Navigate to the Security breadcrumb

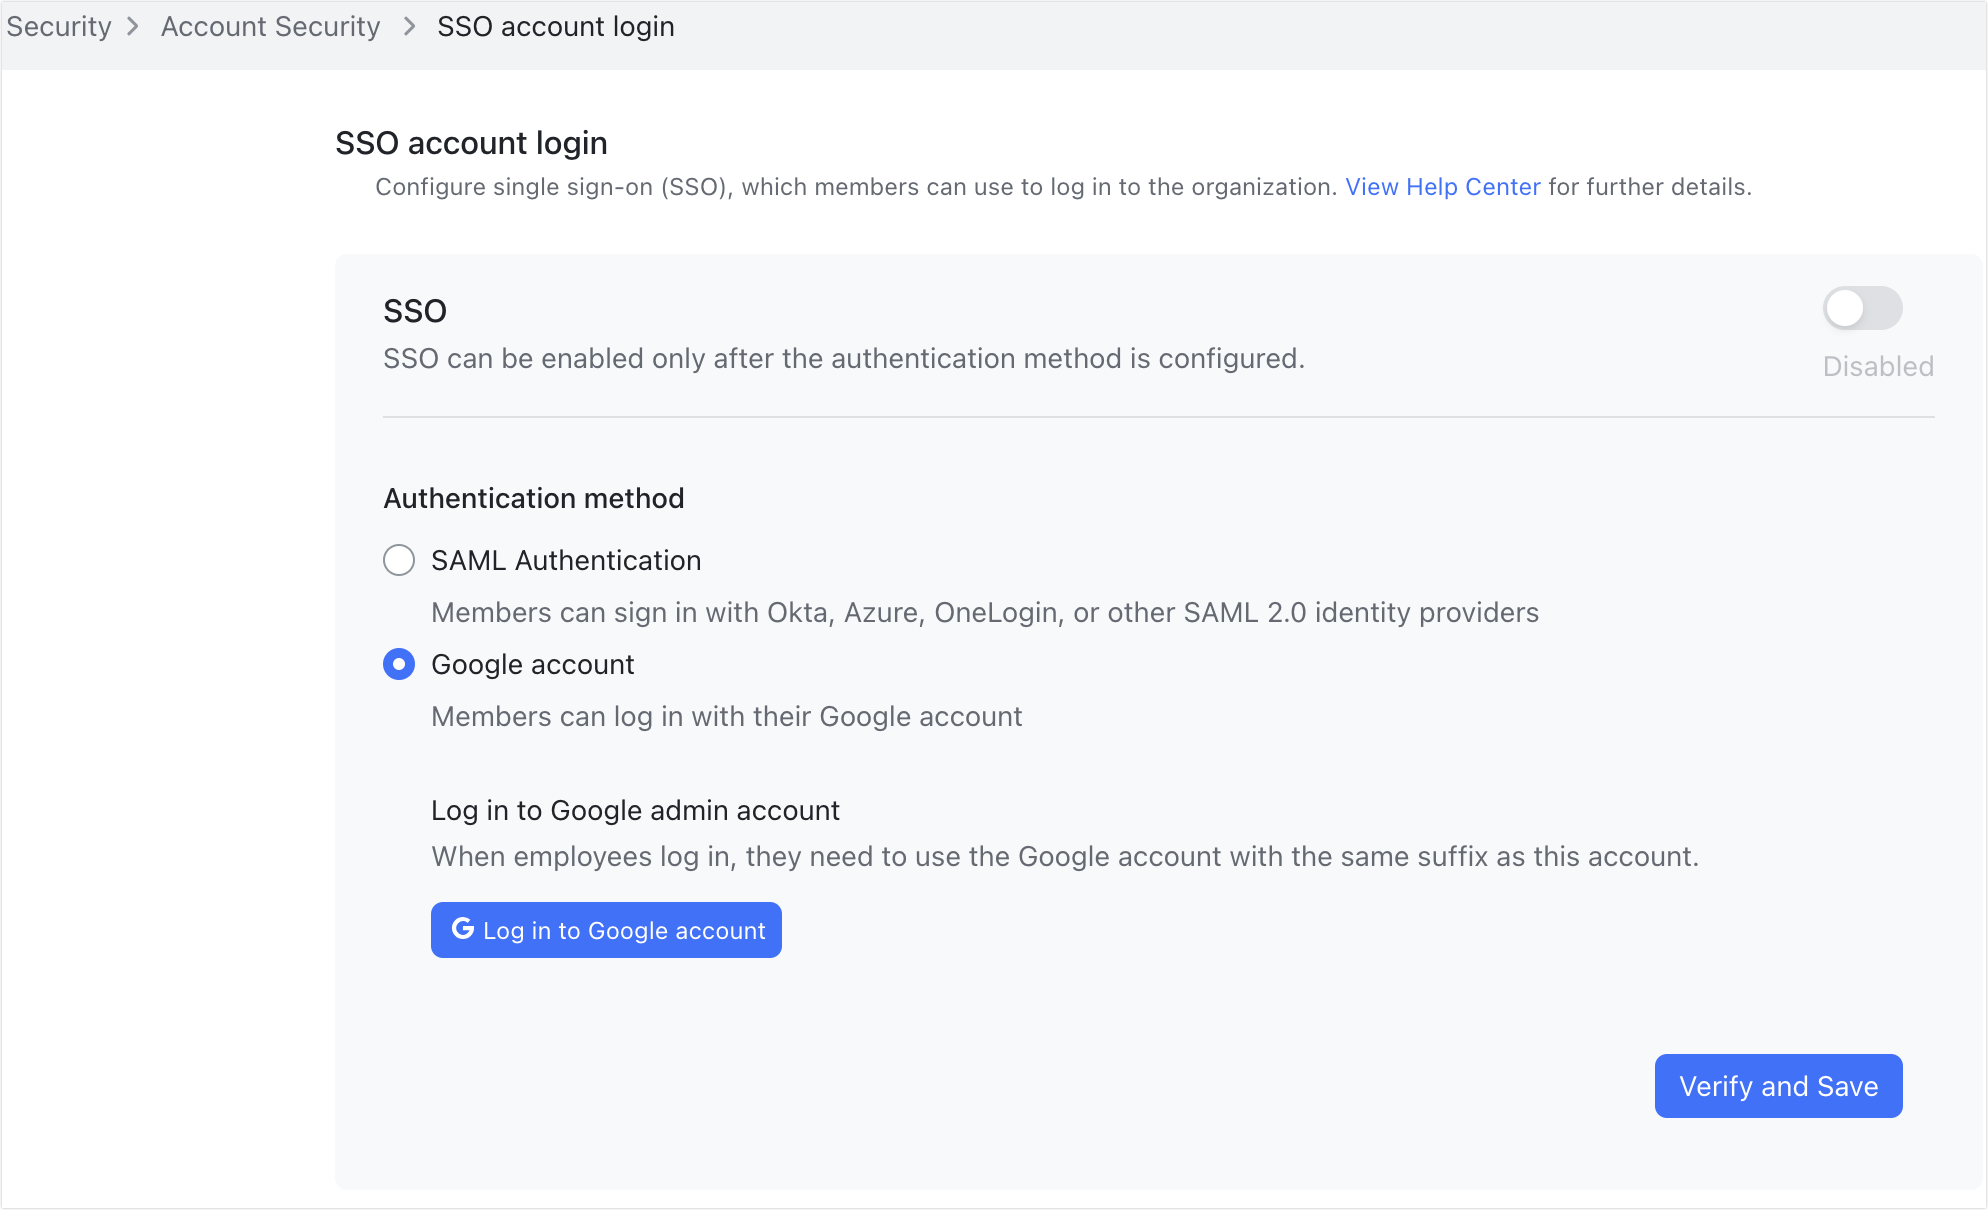57,25
